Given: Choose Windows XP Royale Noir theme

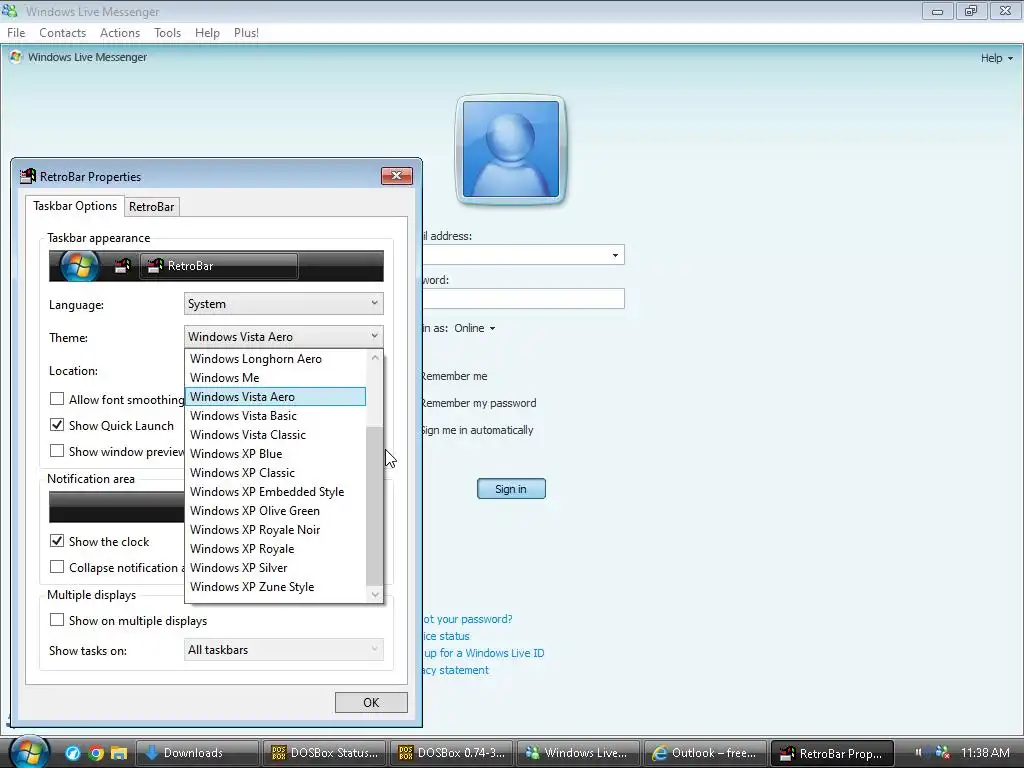Looking at the screenshot, I should 276,529.
